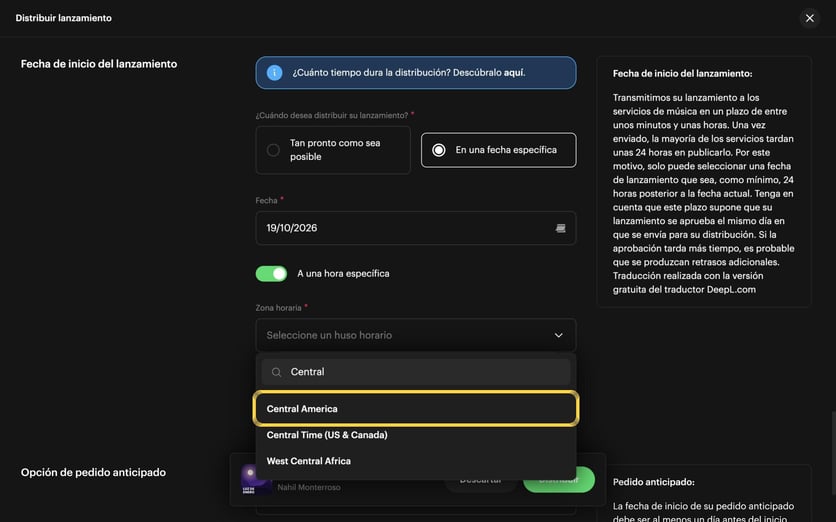Viewport: 836px width, 522px height.
Task: Select 'En una fecha específica' radio option
Action: 499,150
